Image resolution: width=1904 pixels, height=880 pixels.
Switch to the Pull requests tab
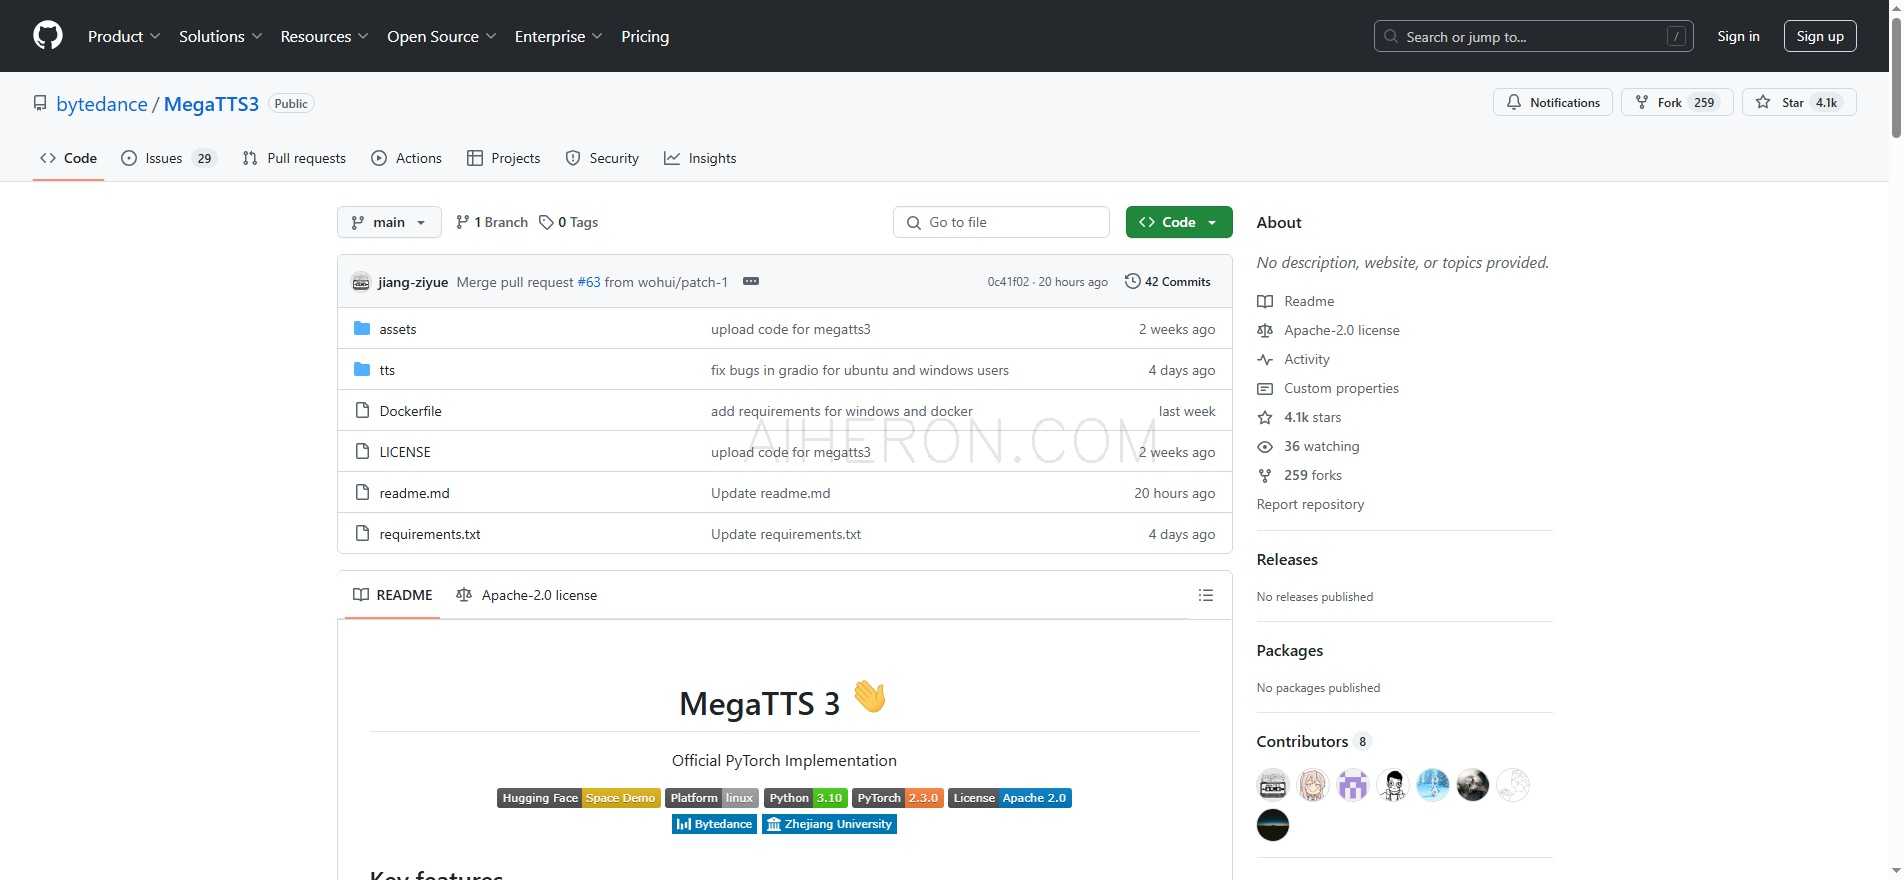pyautogui.click(x=294, y=158)
